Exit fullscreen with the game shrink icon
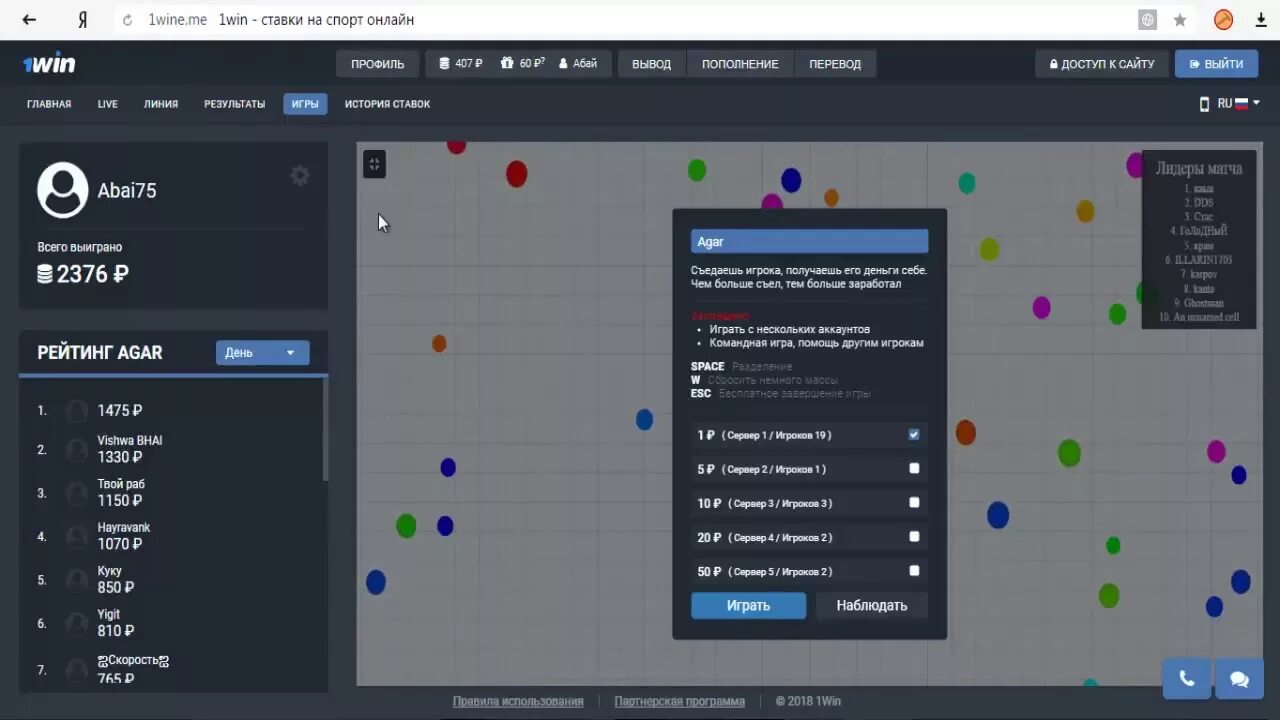 (x=374, y=164)
